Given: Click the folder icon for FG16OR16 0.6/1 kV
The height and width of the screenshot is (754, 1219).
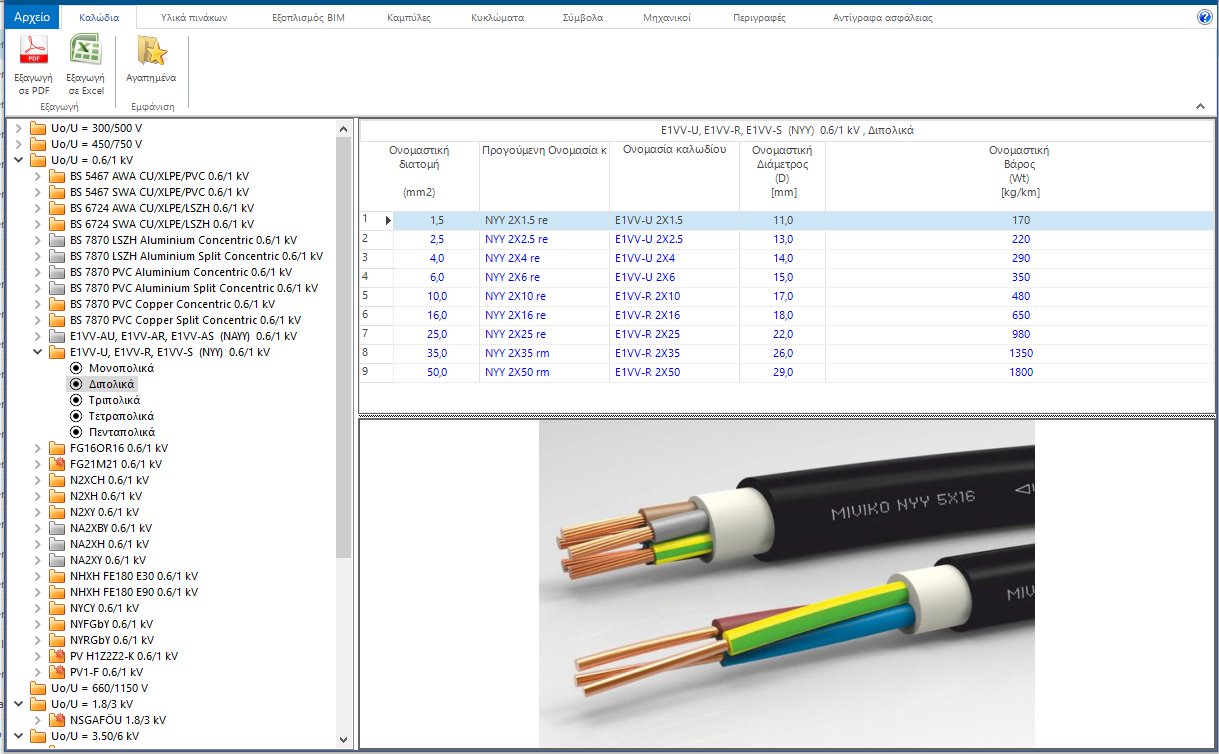Looking at the screenshot, I should pos(58,448).
